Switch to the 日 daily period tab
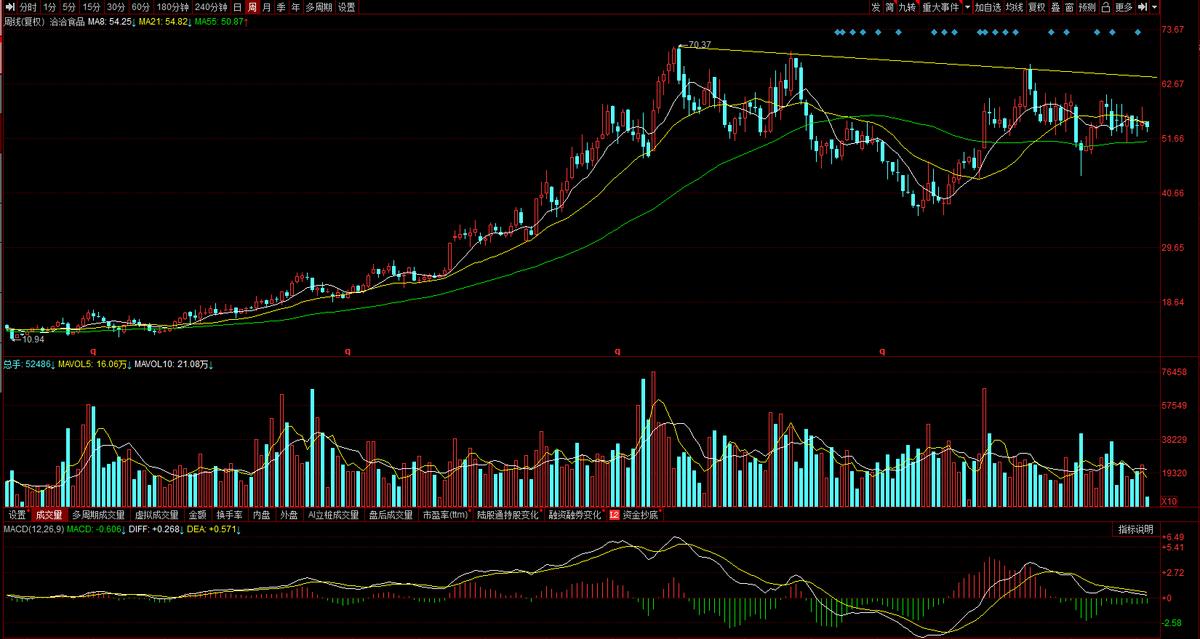Screen dimensions: 1200x639 tap(237, 7)
